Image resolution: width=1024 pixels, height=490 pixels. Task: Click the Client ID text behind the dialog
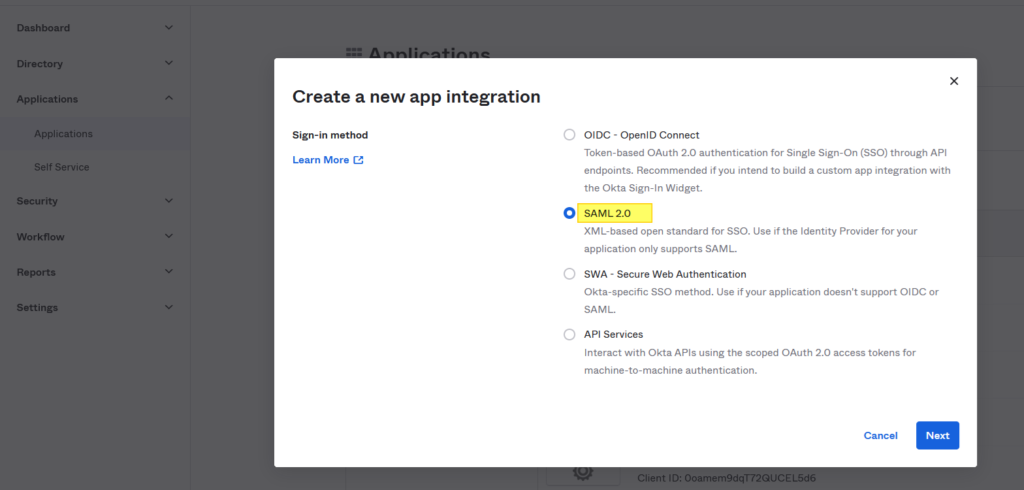tap(726, 478)
